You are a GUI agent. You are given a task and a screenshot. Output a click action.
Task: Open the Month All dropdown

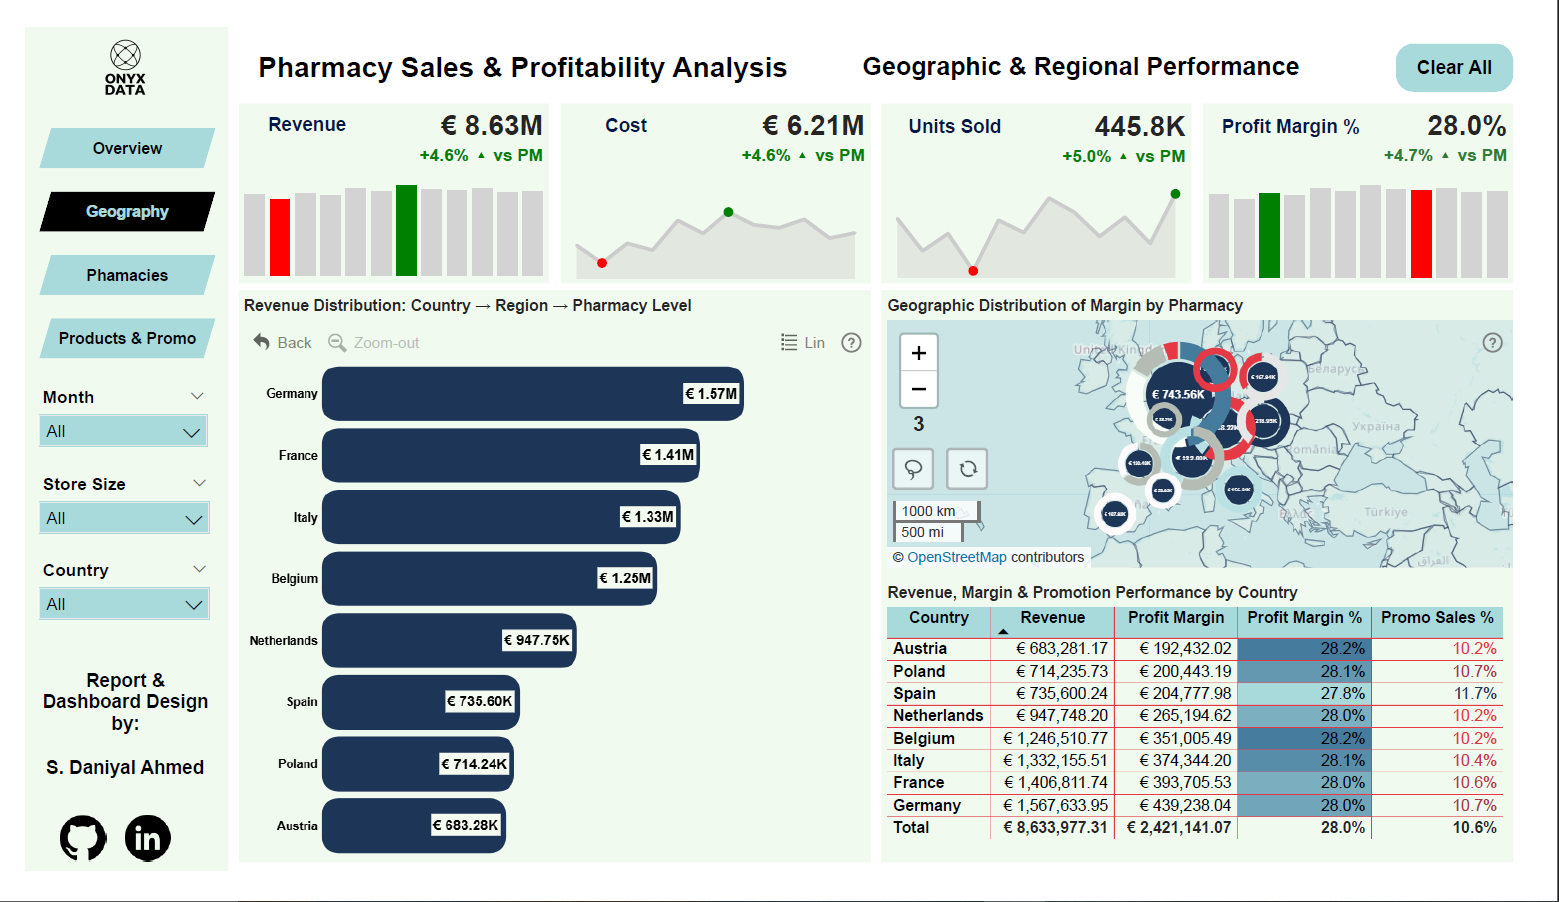(124, 431)
